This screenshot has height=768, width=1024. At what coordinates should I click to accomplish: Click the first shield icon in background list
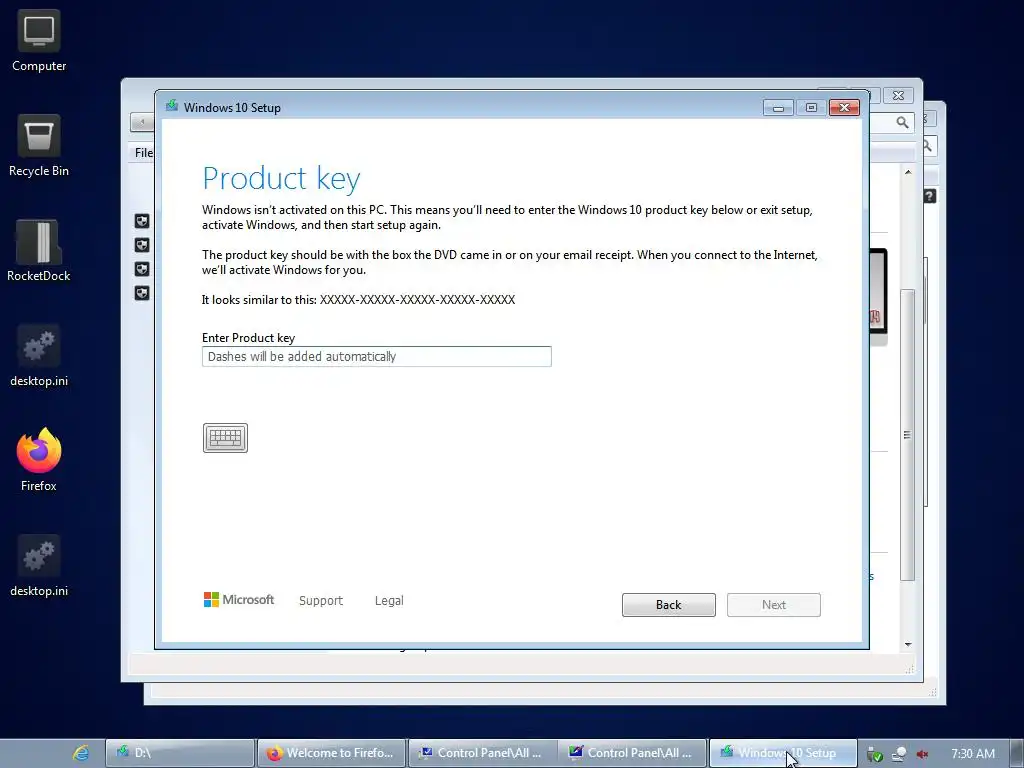[x=142, y=221]
